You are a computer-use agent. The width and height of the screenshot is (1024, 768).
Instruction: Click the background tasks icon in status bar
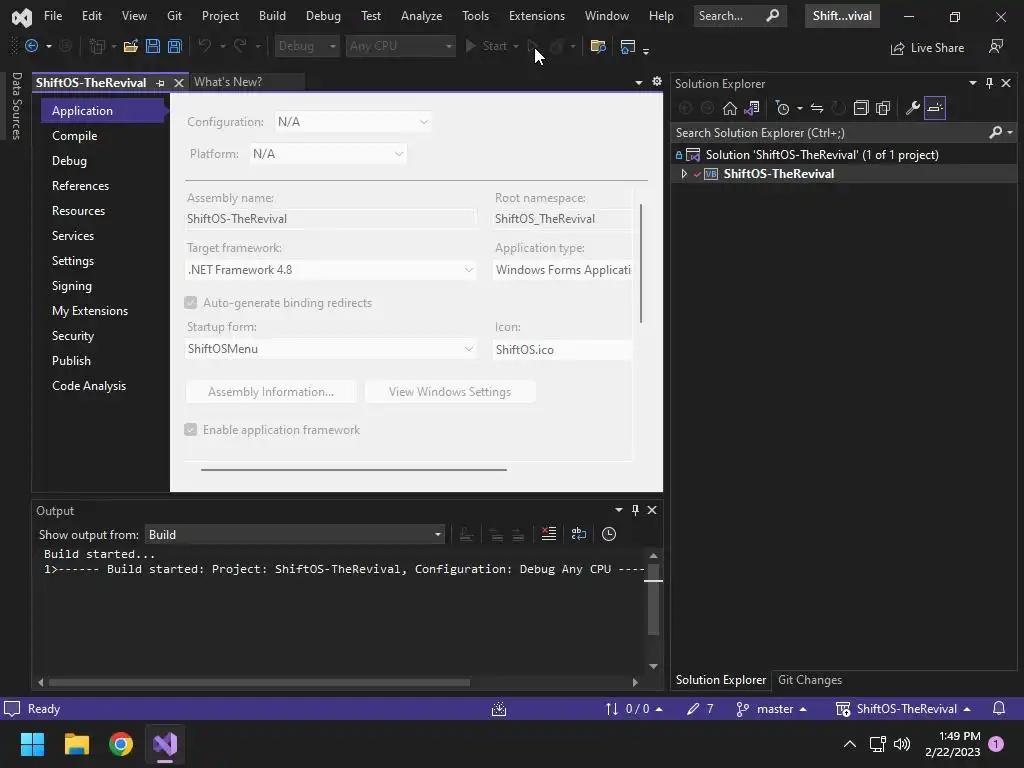click(499, 709)
